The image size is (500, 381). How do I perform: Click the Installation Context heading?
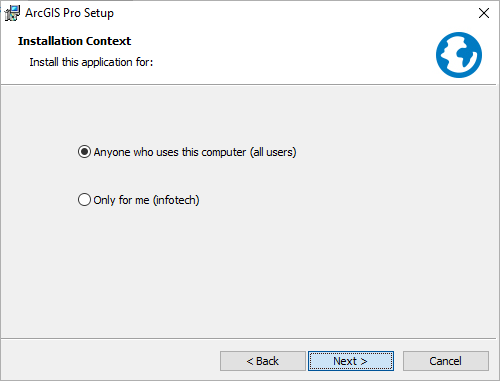[x=74, y=41]
